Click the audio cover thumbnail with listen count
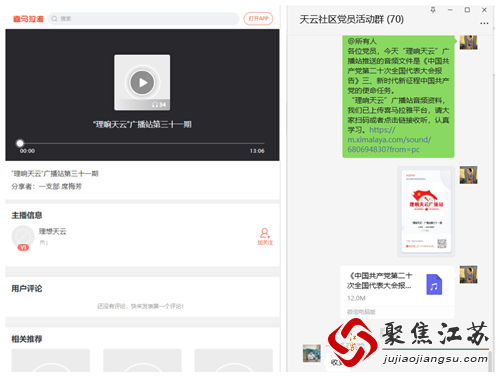The image size is (500, 377). tap(142, 82)
